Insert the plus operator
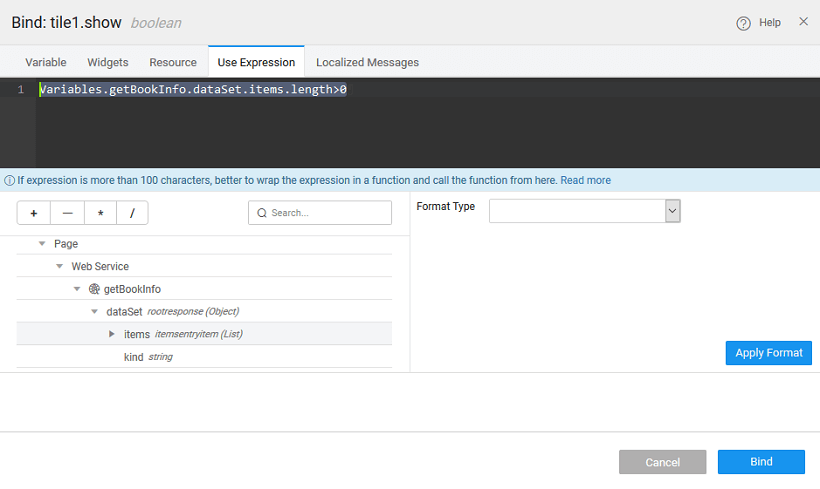The height and width of the screenshot is (489, 820). coord(33,213)
